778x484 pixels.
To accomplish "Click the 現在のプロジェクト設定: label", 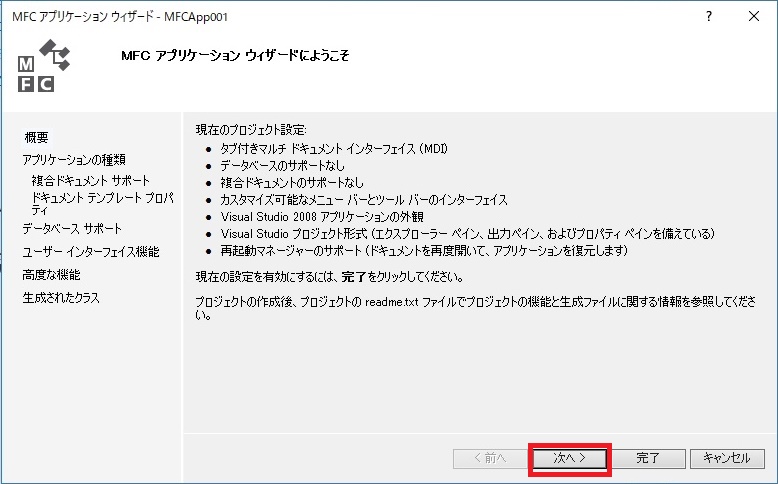I will click(x=251, y=130).
